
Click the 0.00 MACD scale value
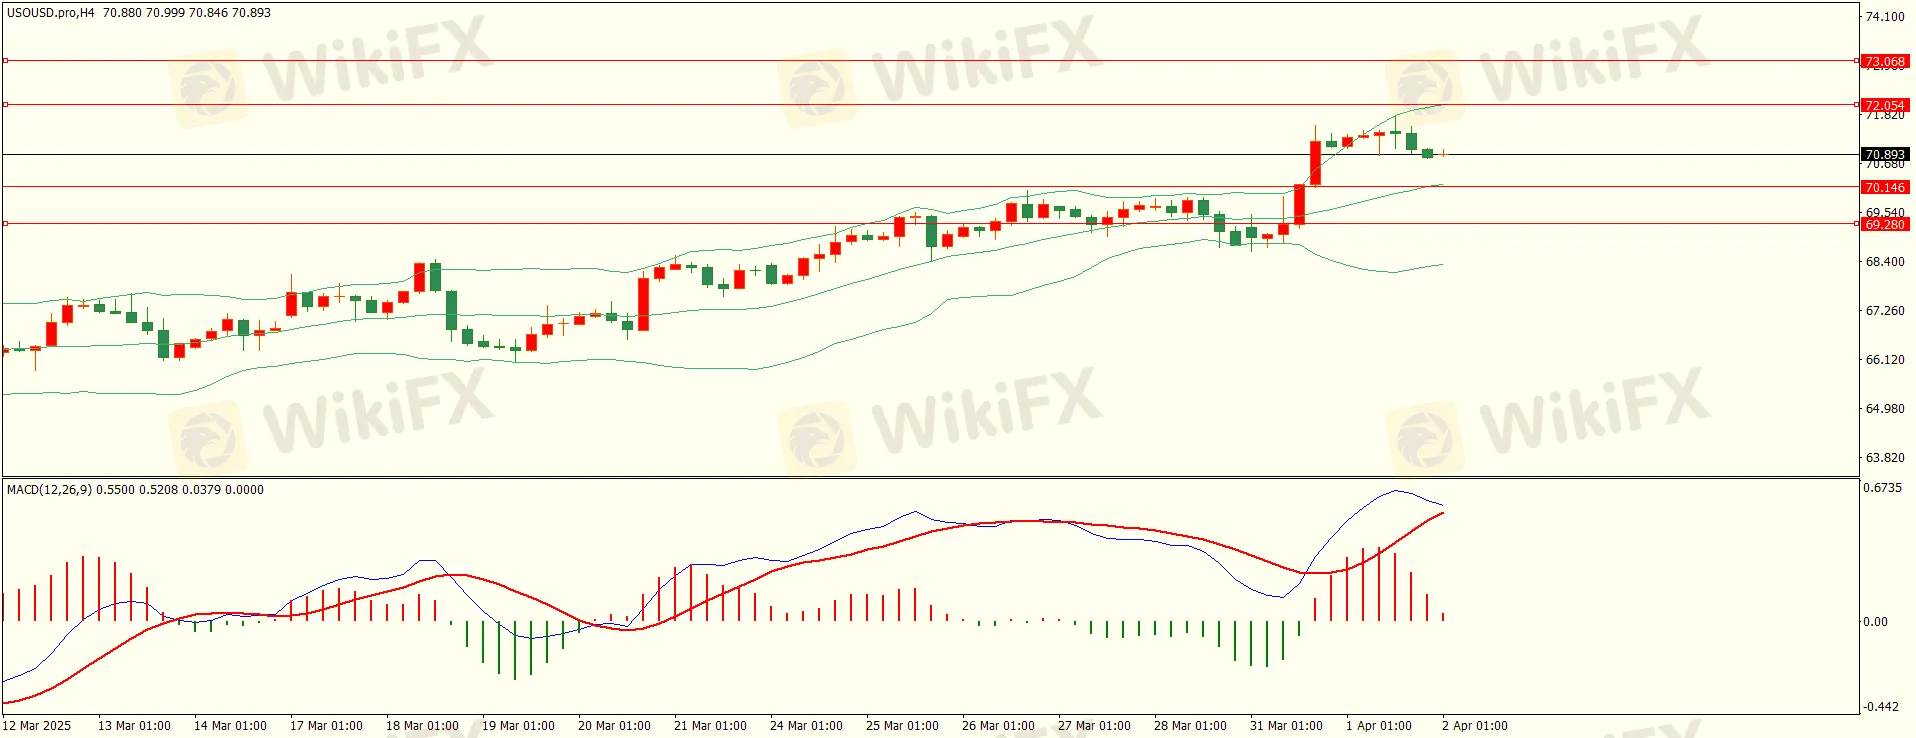click(1876, 622)
